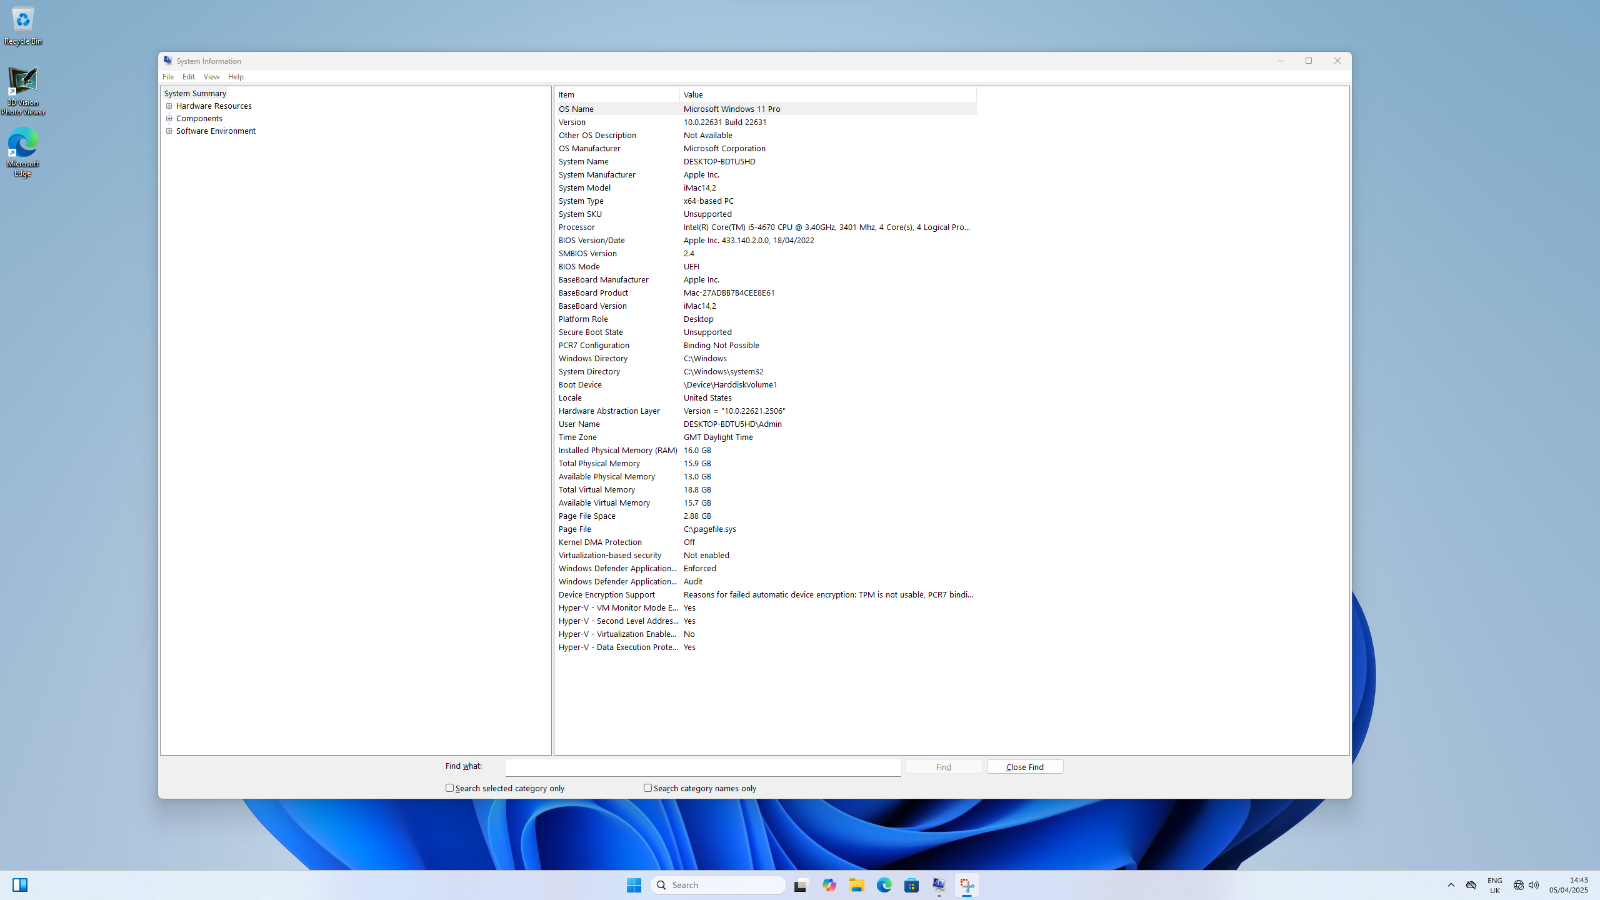Expand the Software Environment tree node
1600x900 pixels.
[169, 131]
